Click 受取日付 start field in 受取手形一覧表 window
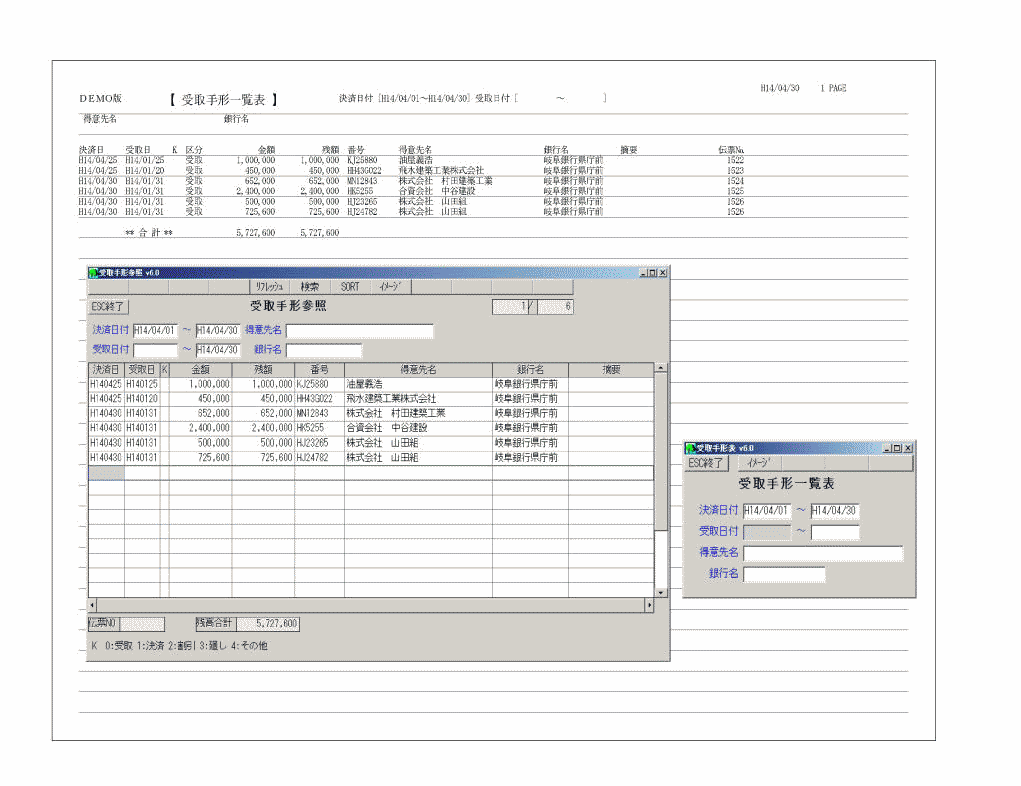Image resolution: width=1021 pixels, height=786 pixels. click(767, 532)
